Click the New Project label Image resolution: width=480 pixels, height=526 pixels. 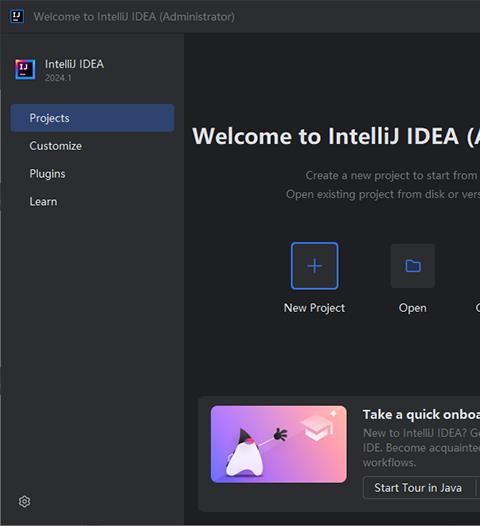(314, 308)
